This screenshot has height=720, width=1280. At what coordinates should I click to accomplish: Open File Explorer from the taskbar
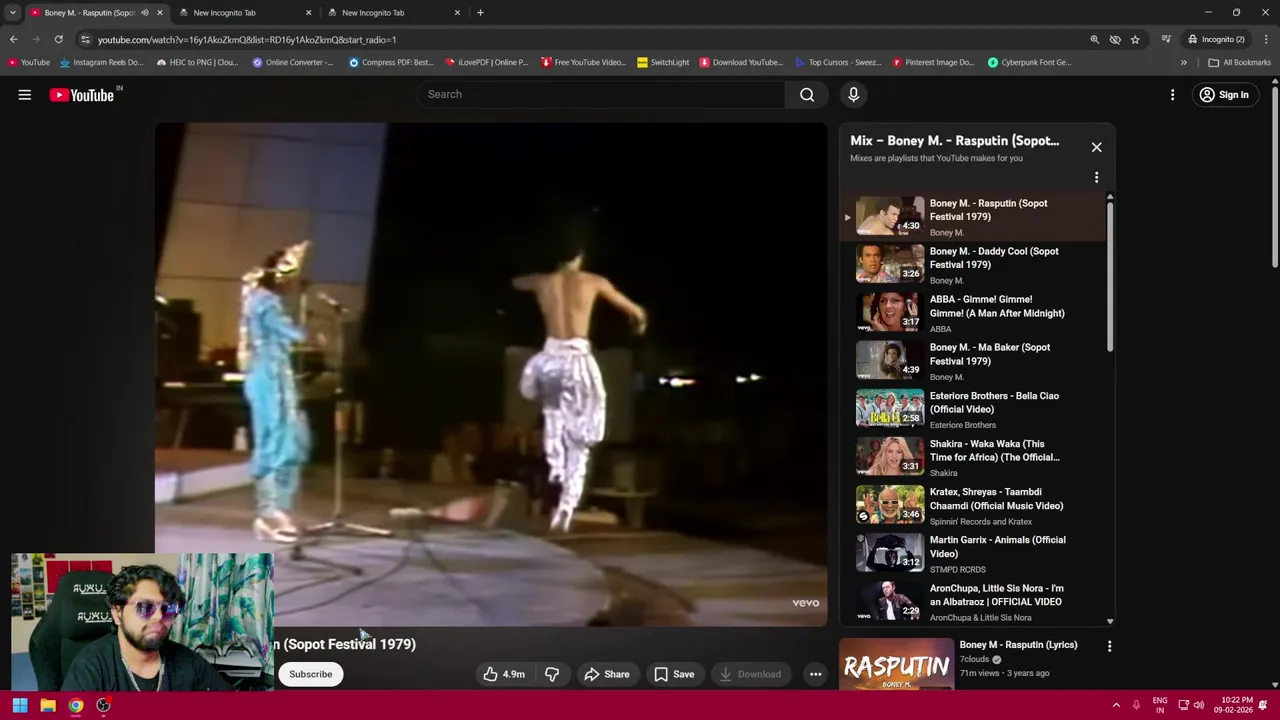(x=47, y=705)
